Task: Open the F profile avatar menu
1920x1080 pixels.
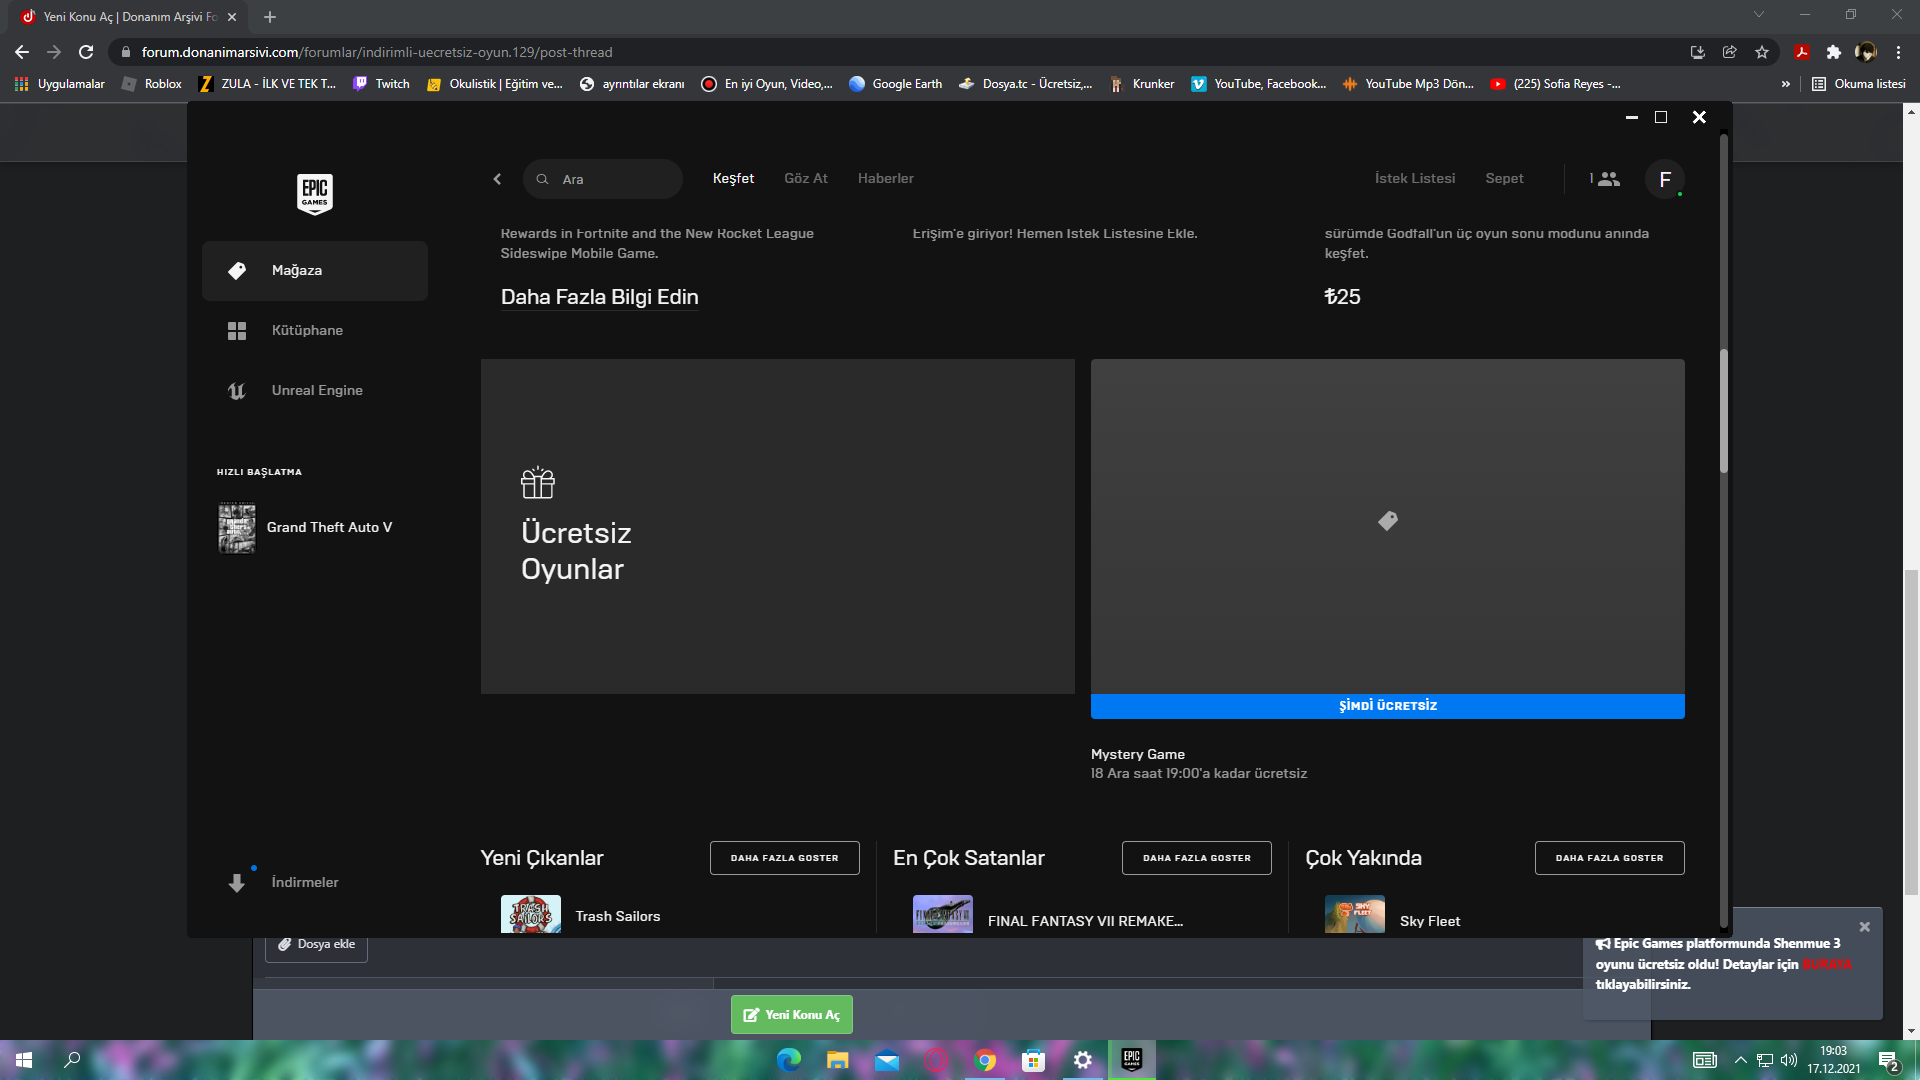Action: coord(1664,180)
